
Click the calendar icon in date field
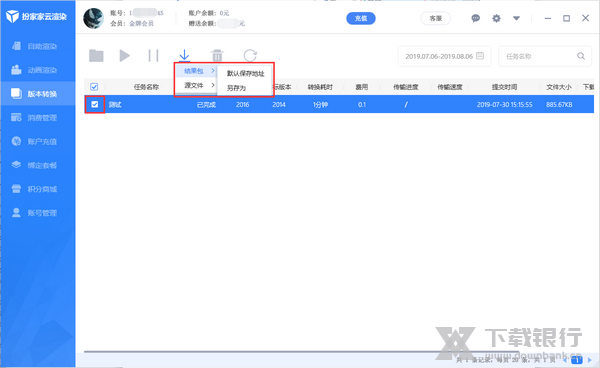(480, 56)
